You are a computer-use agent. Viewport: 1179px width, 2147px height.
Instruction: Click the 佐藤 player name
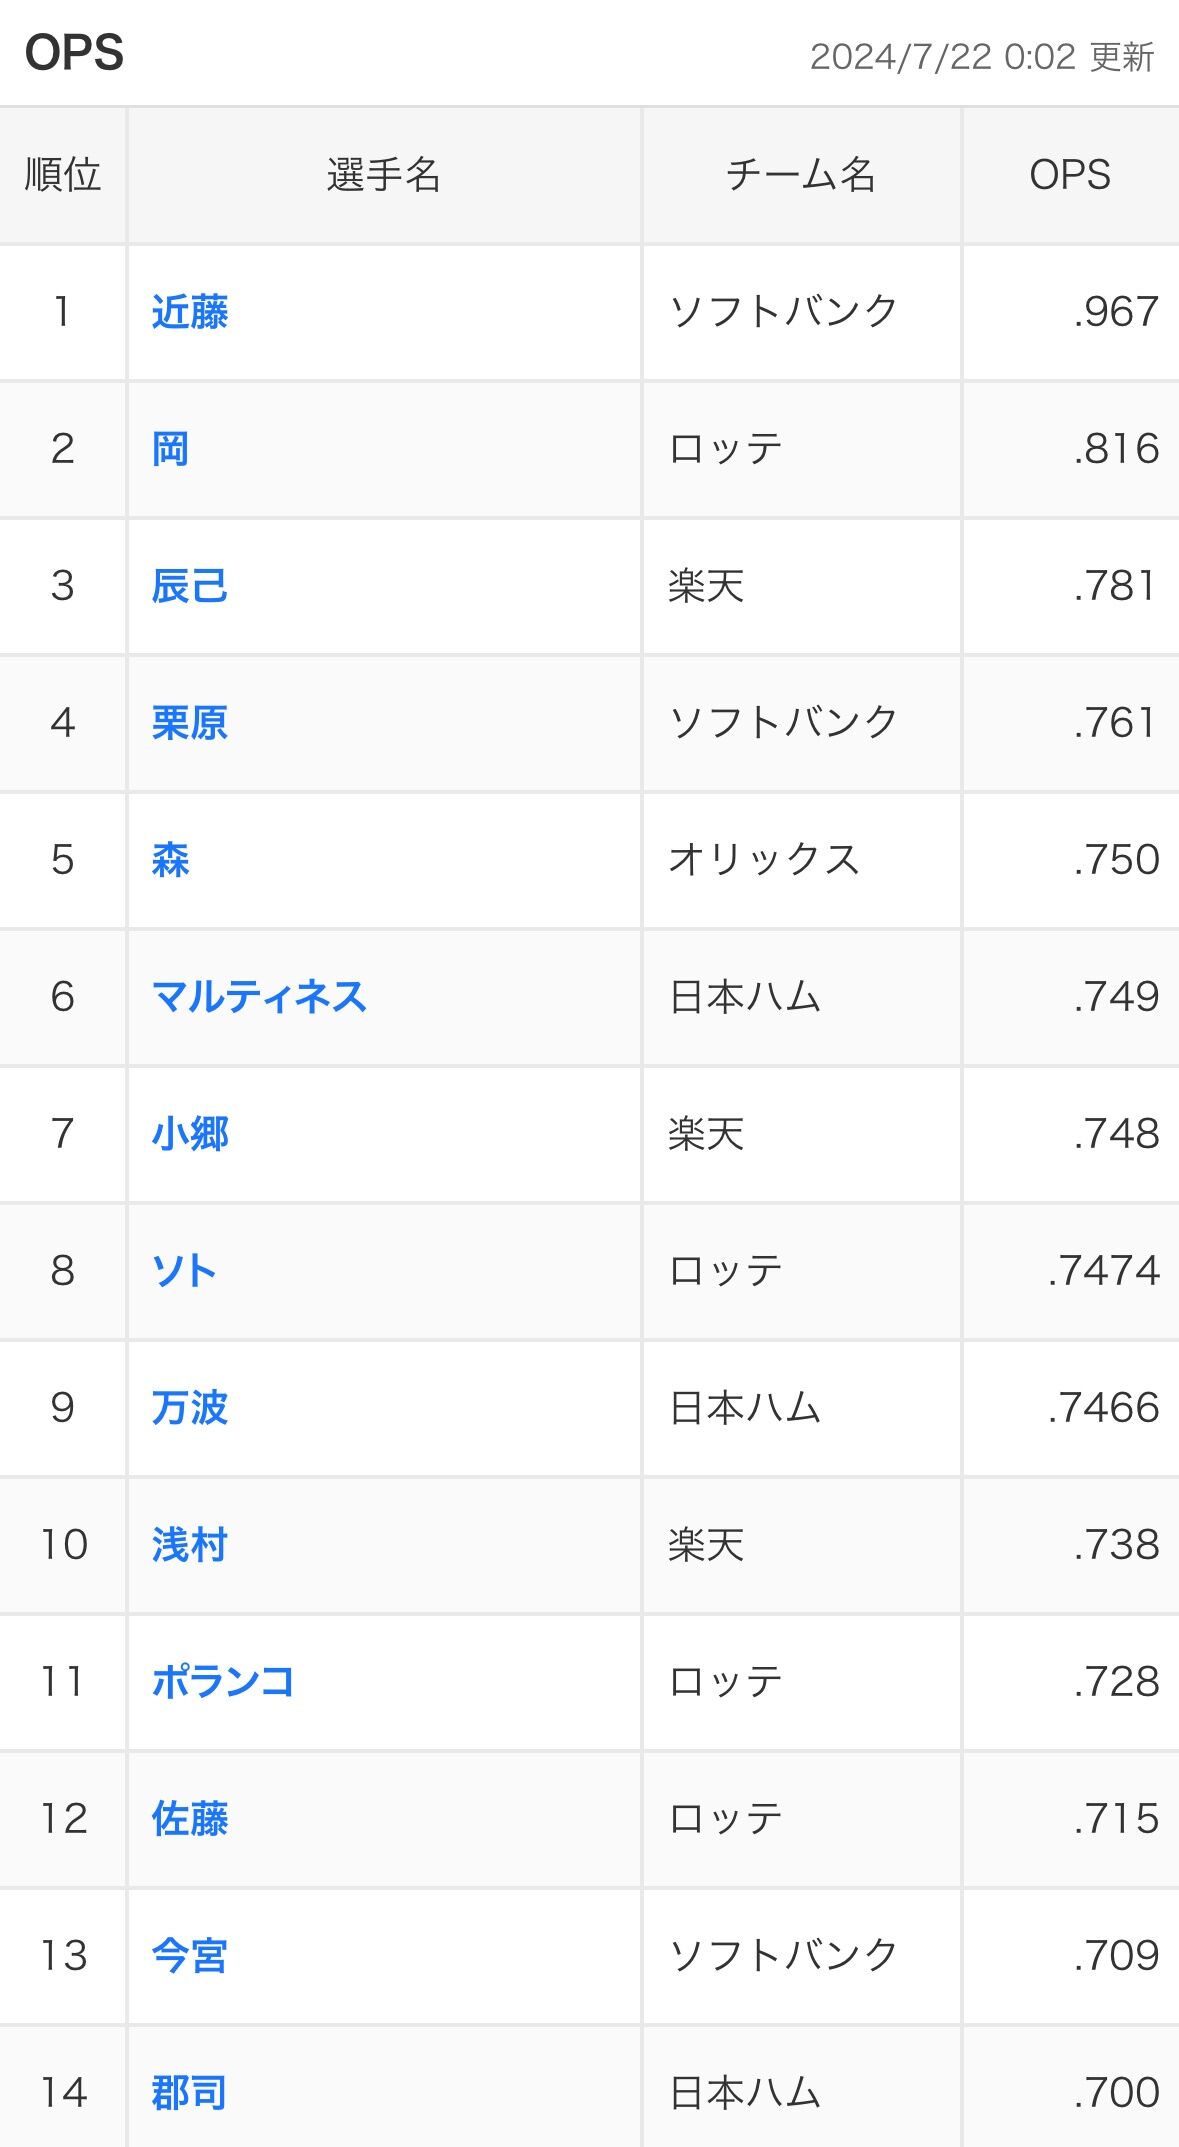point(190,1819)
